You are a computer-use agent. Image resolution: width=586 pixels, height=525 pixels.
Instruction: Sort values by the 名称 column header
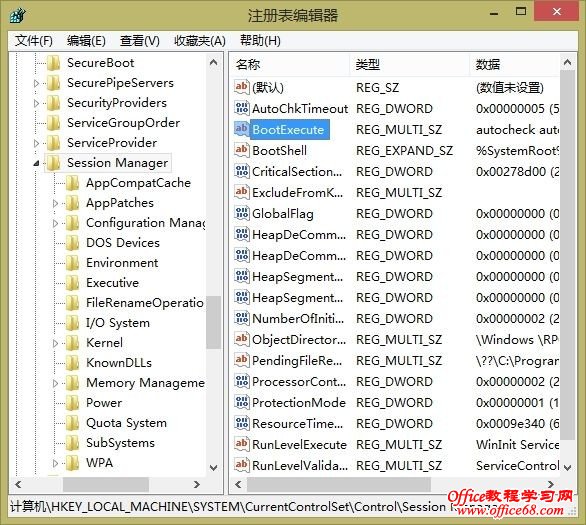click(x=289, y=65)
